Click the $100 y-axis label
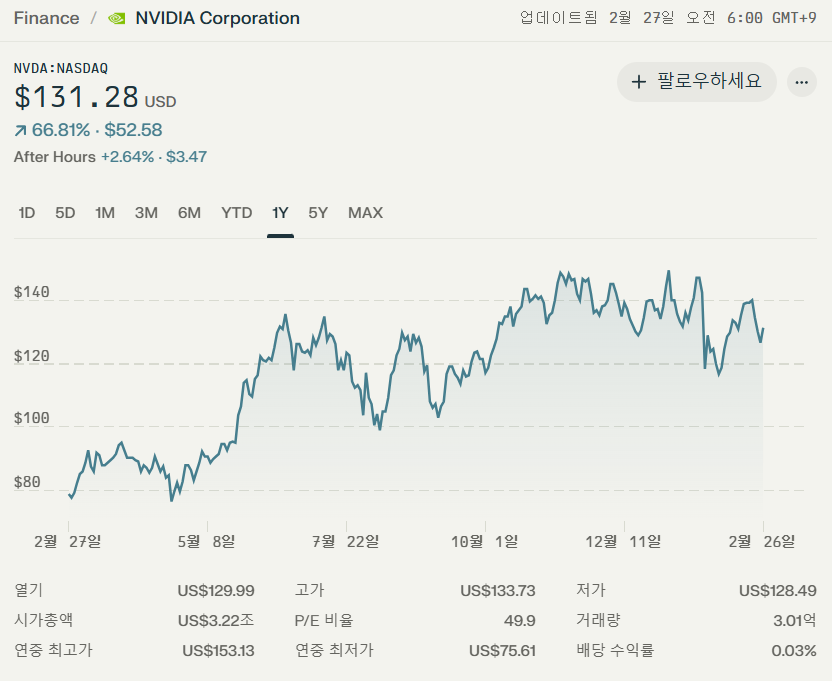 pos(32,418)
